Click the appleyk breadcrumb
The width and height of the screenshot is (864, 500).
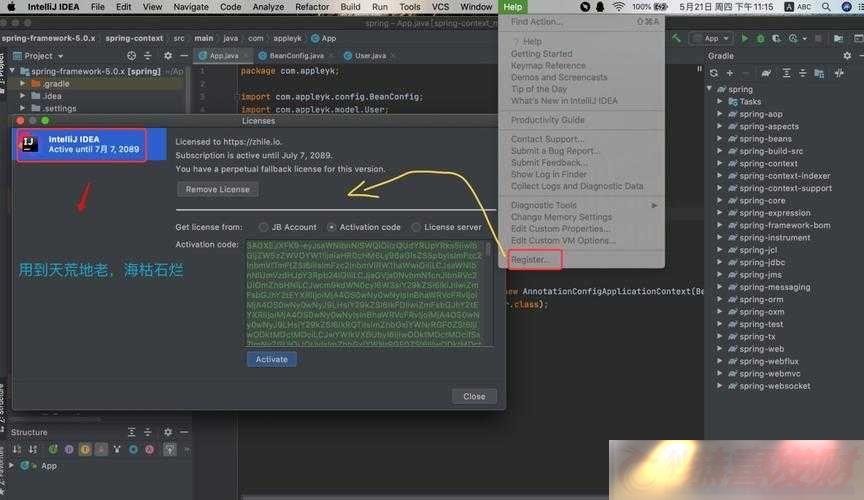[x=287, y=39]
